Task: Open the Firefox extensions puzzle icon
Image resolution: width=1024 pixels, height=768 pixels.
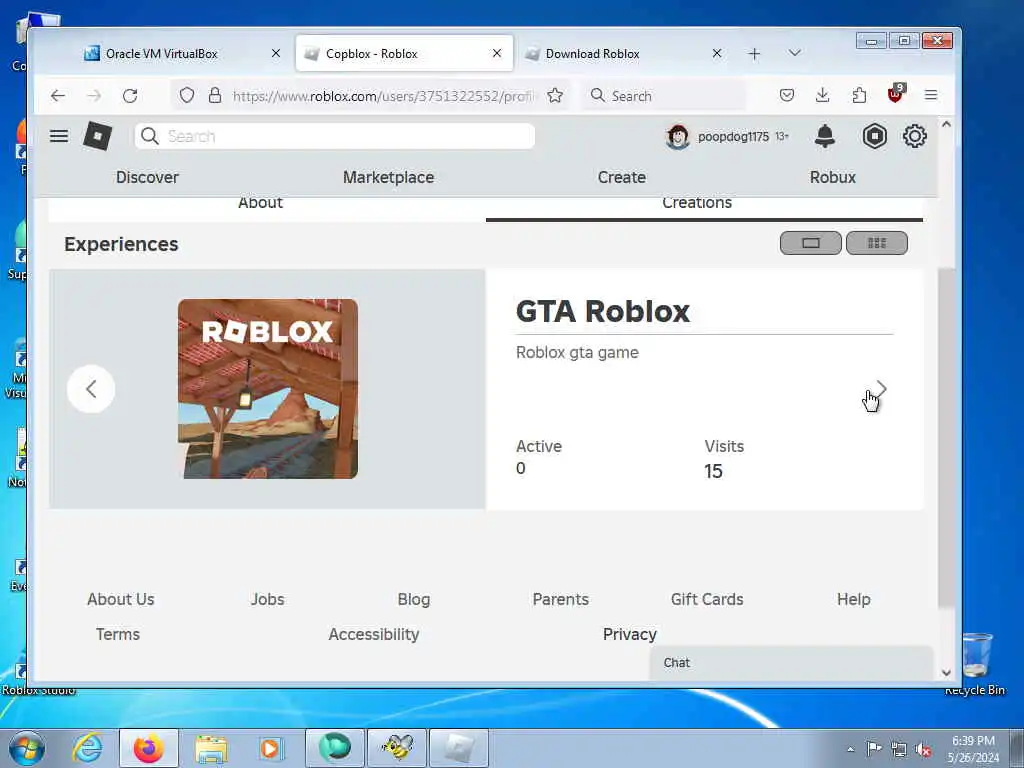Action: pyautogui.click(x=859, y=95)
